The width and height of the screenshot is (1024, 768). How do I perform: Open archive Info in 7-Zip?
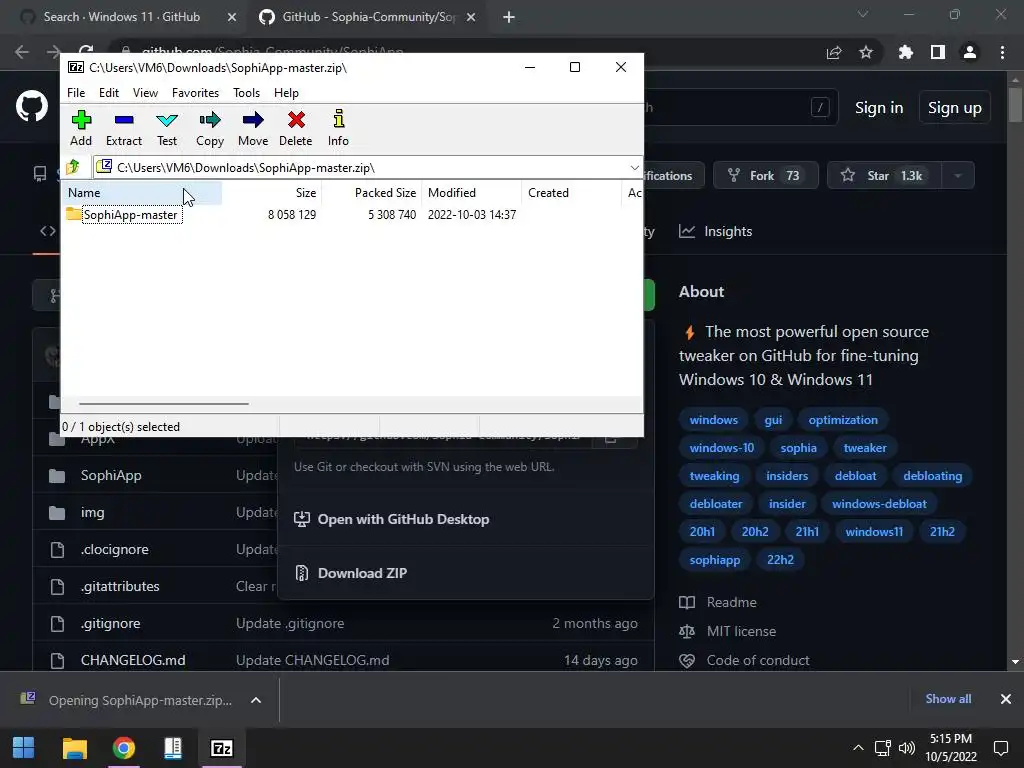(338, 128)
